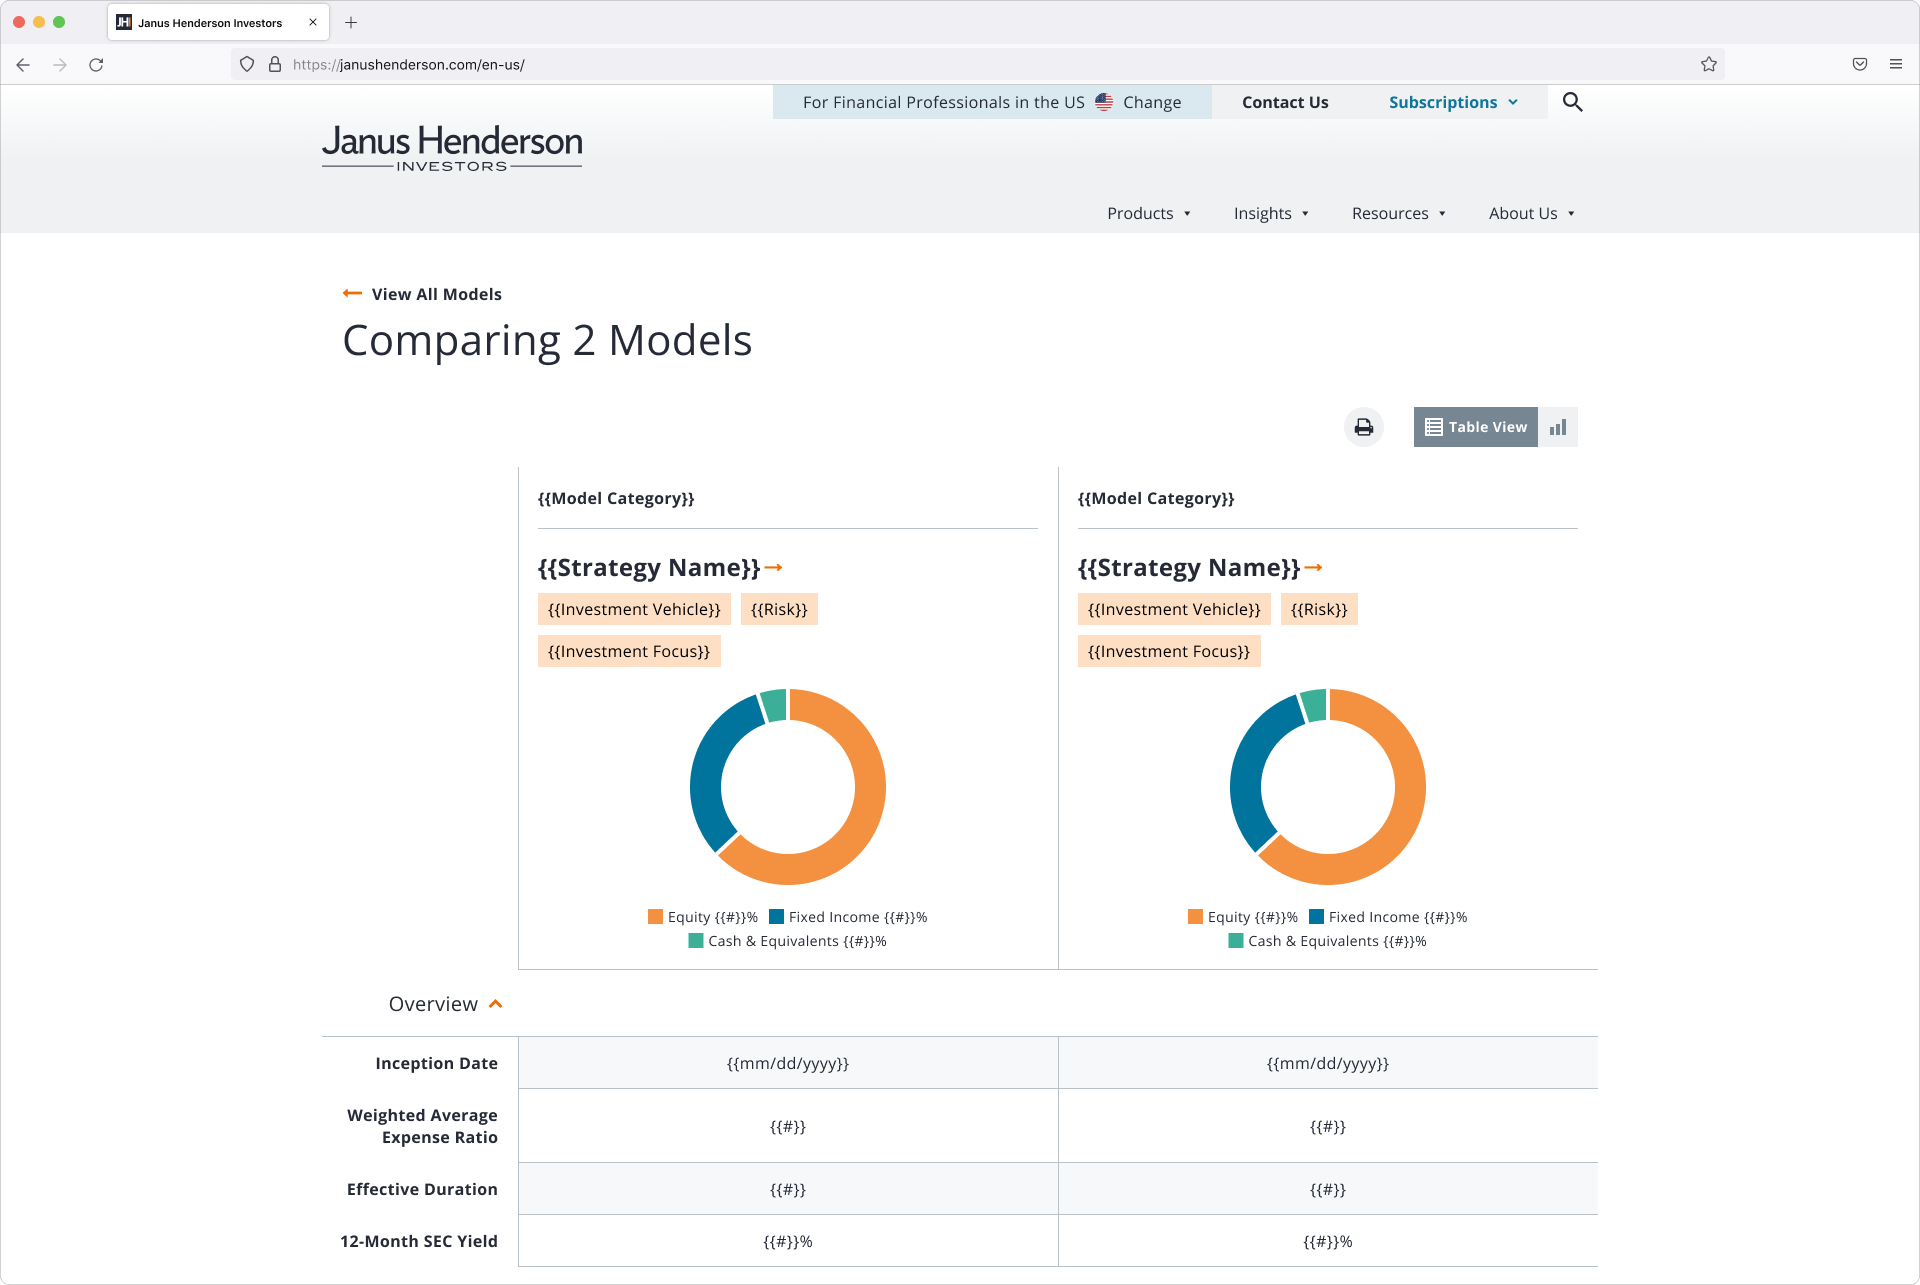Click second model's Model Category heading

(1156, 498)
